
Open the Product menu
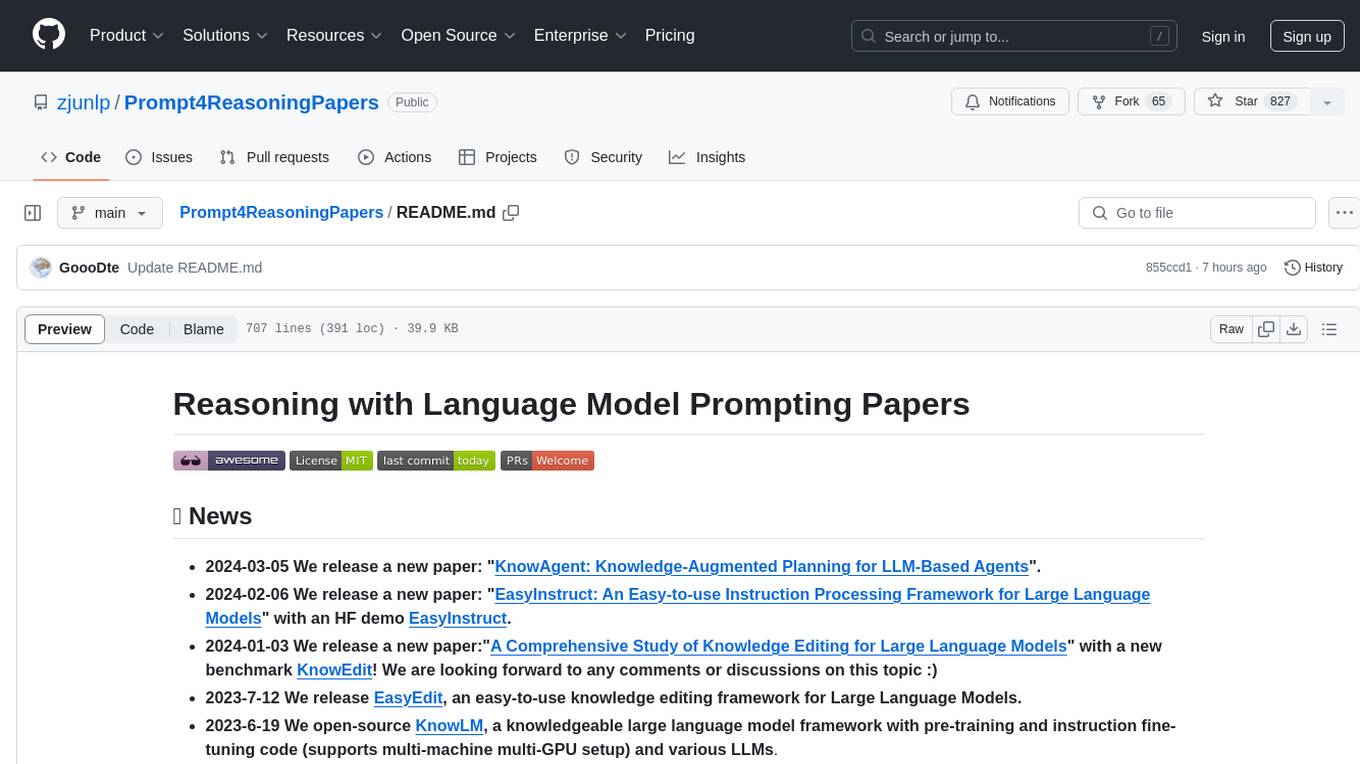click(127, 35)
